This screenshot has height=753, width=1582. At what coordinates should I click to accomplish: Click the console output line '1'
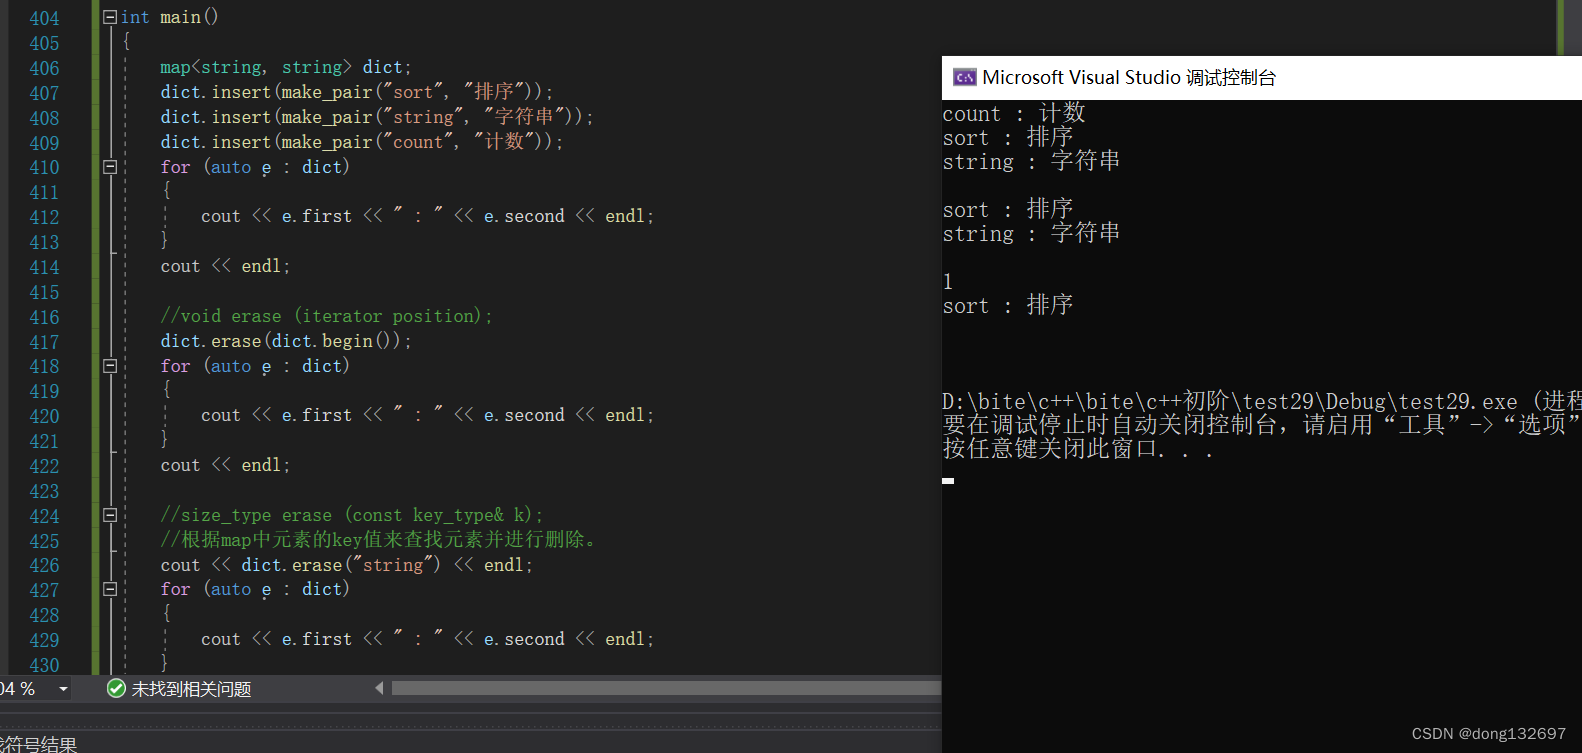[948, 282]
